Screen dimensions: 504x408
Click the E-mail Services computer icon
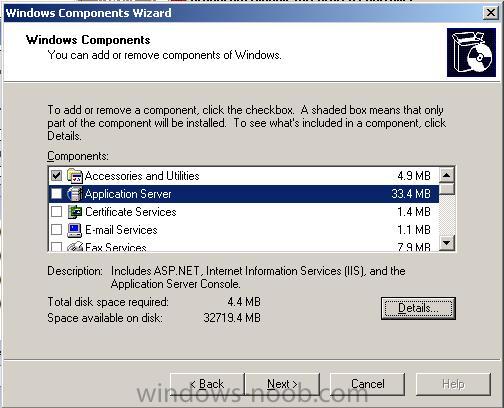click(74, 230)
